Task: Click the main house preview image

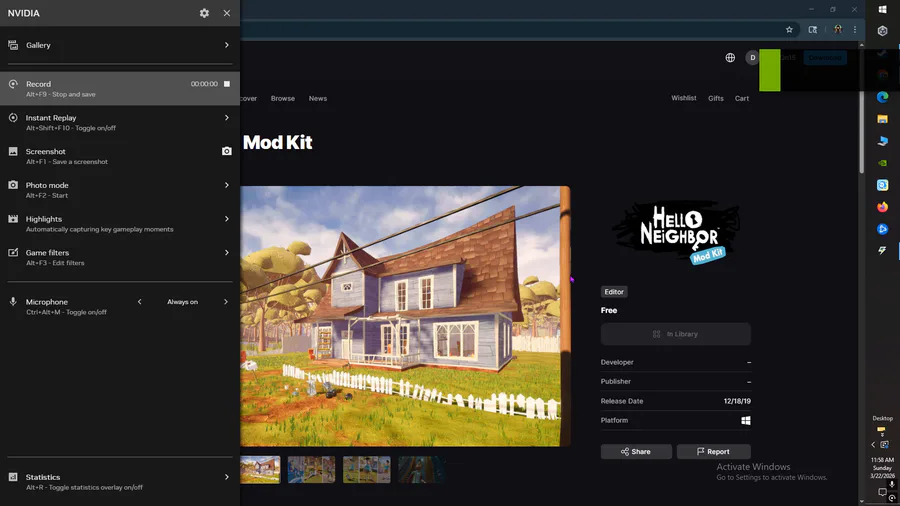Action: click(x=405, y=316)
